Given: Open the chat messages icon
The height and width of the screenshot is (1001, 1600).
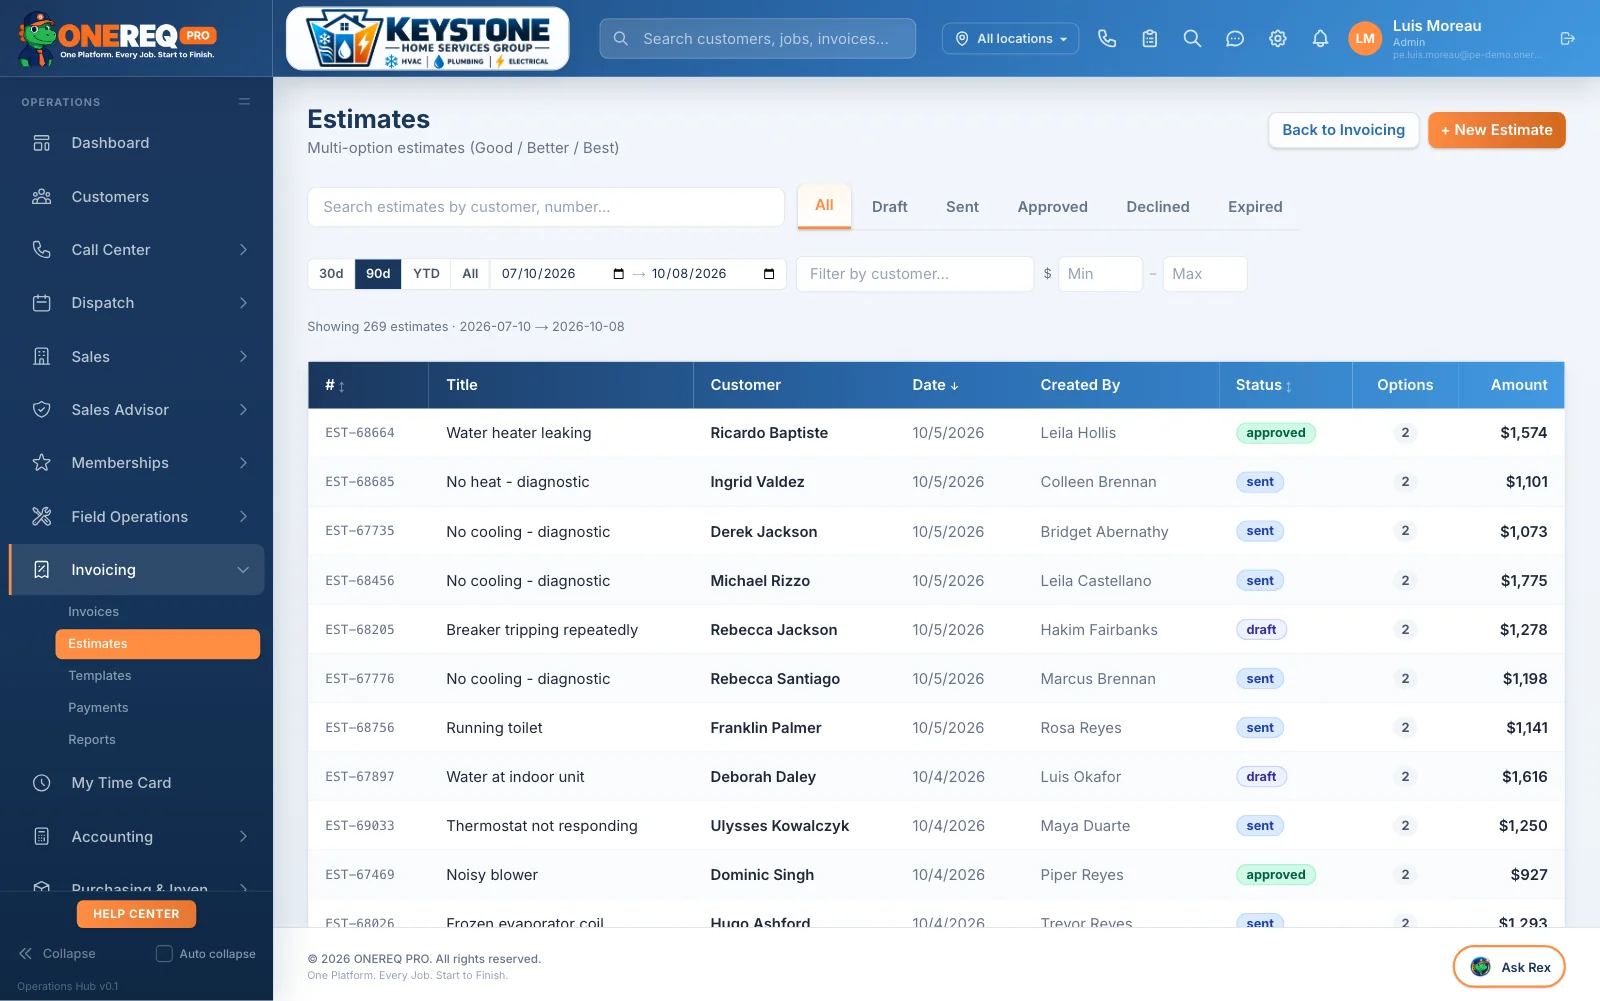Looking at the screenshot, I should click(x=1235, y=38).
